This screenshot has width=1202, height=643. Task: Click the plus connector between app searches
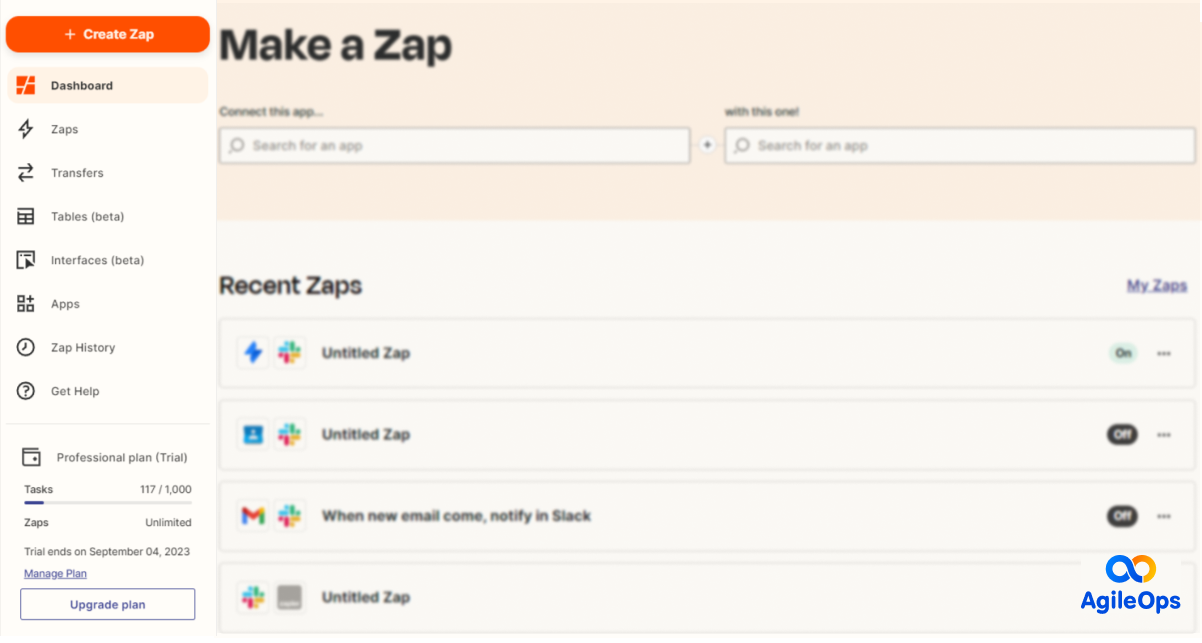coord(707,144)
